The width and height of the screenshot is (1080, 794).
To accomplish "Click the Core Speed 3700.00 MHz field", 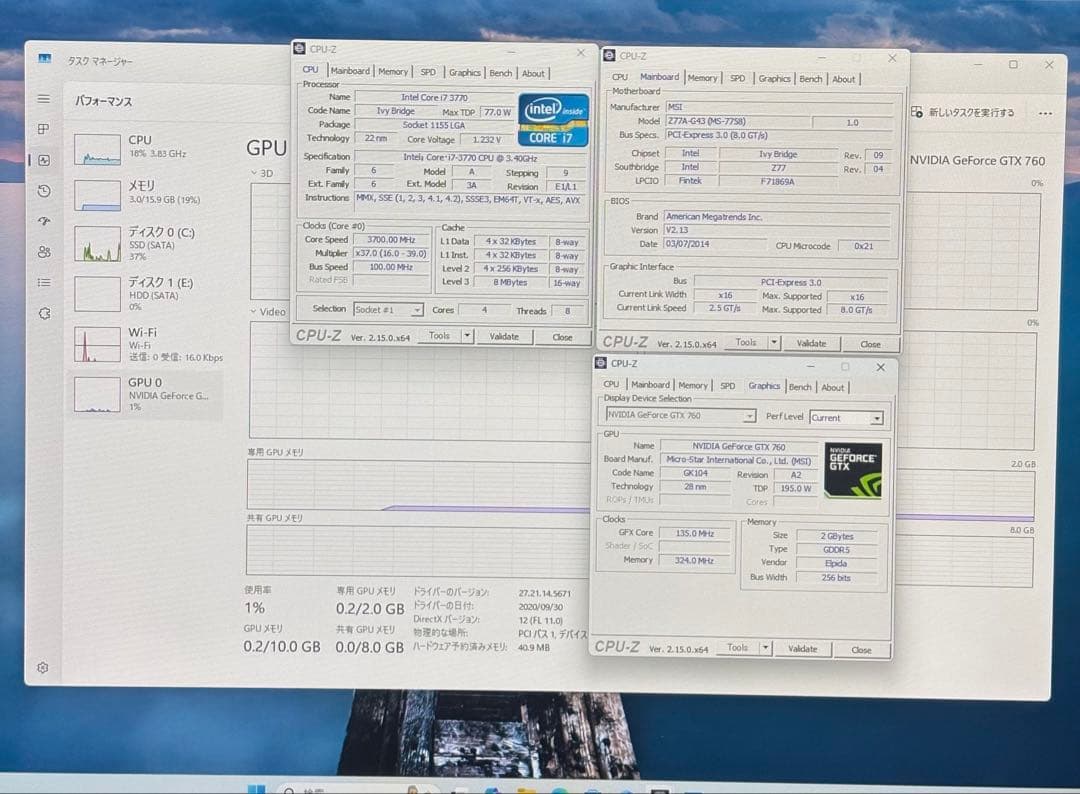I will 391,240.
